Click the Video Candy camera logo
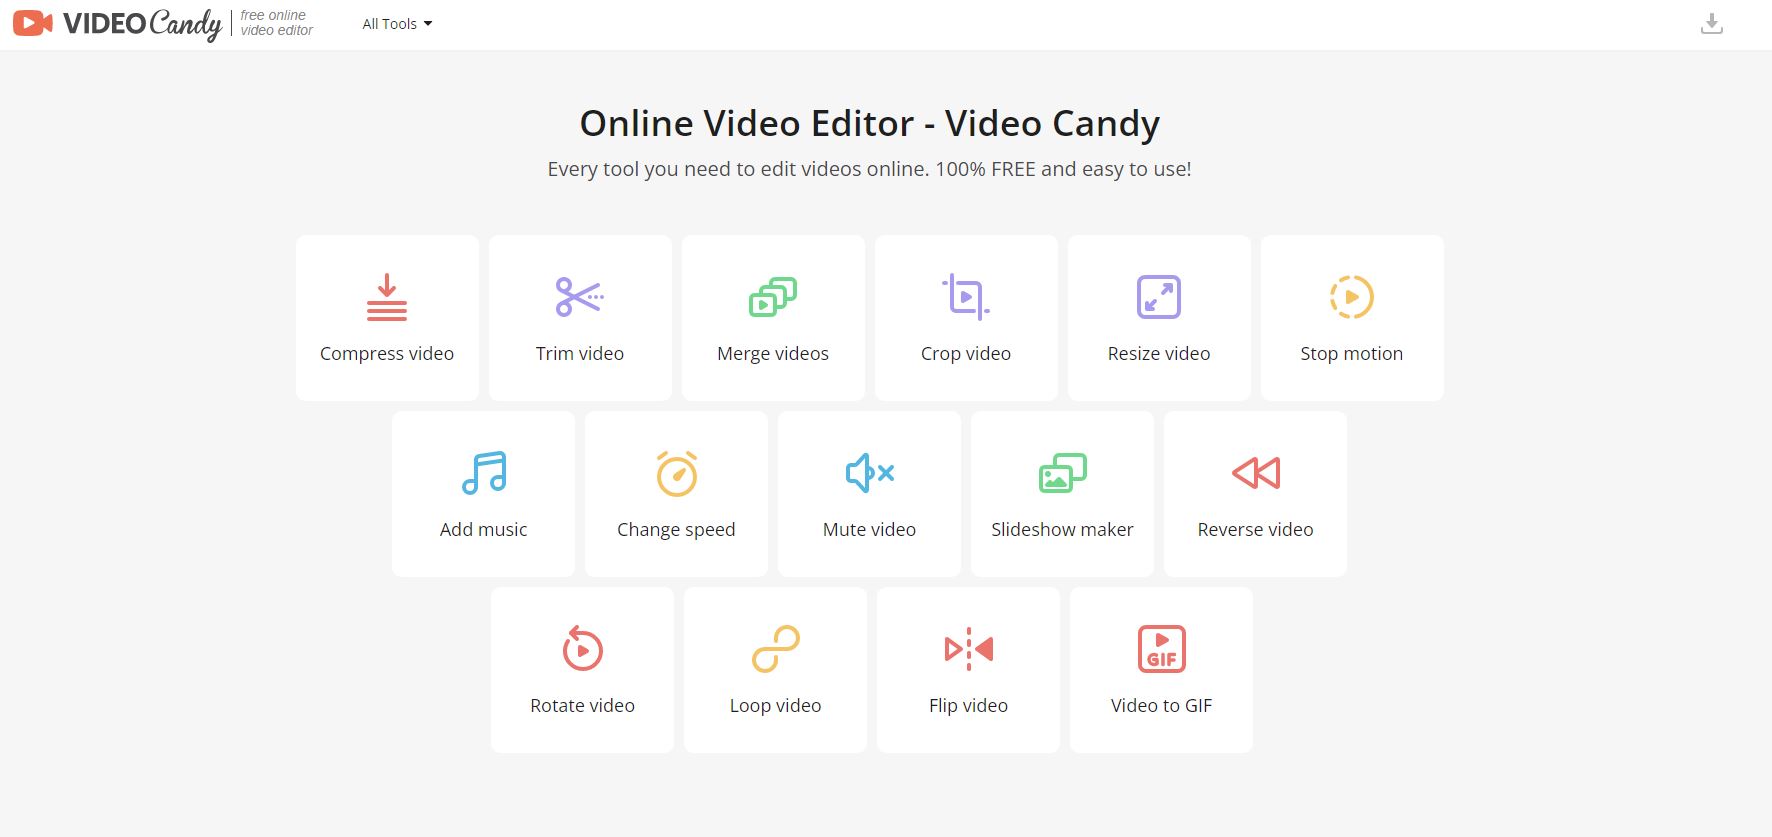The image size is (1772, 837). [x=33, y=23]
